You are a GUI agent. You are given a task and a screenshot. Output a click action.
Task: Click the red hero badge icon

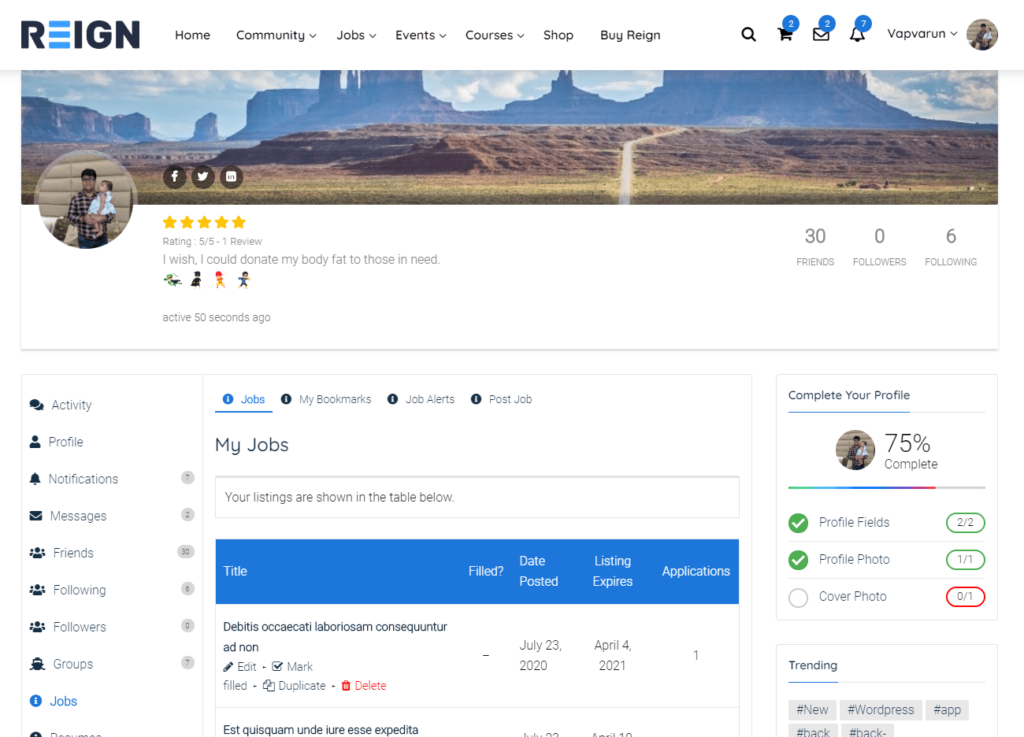220,280
